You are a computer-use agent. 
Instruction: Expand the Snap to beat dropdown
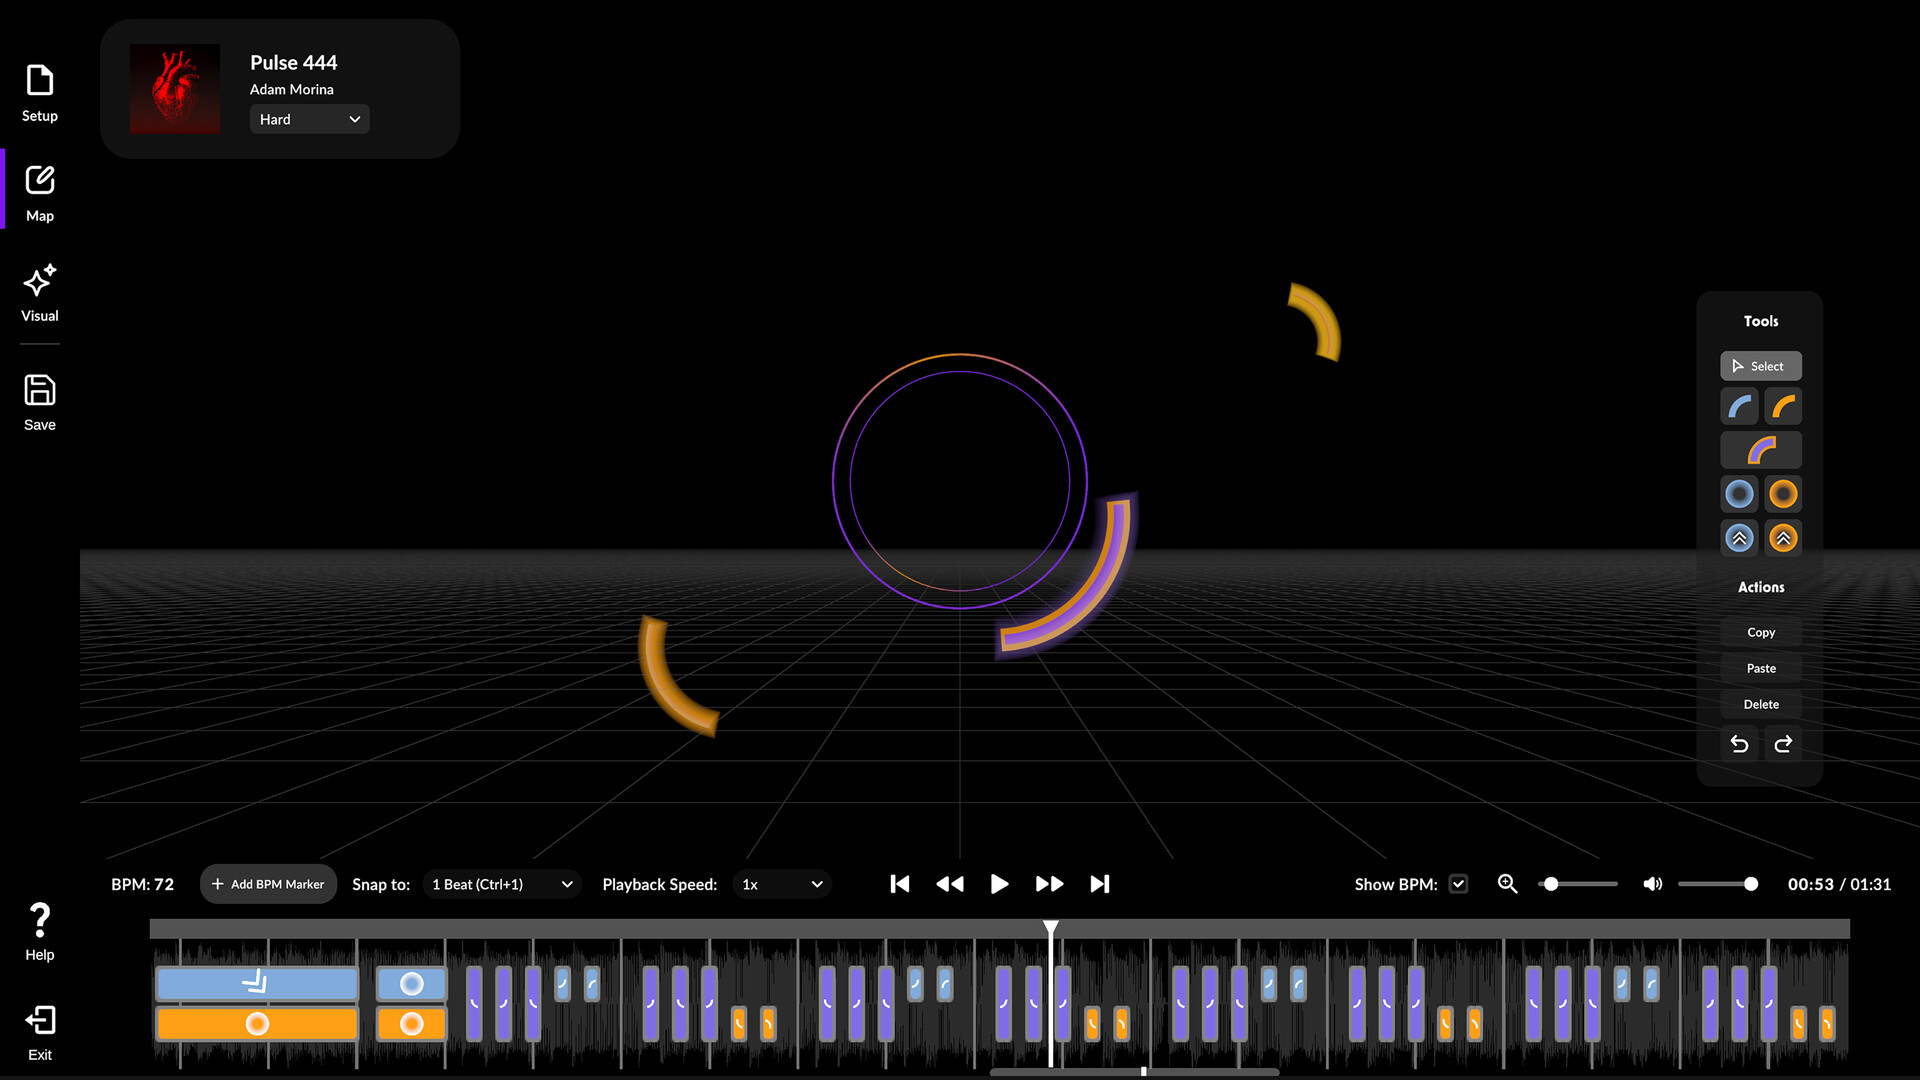coord(502,884)
